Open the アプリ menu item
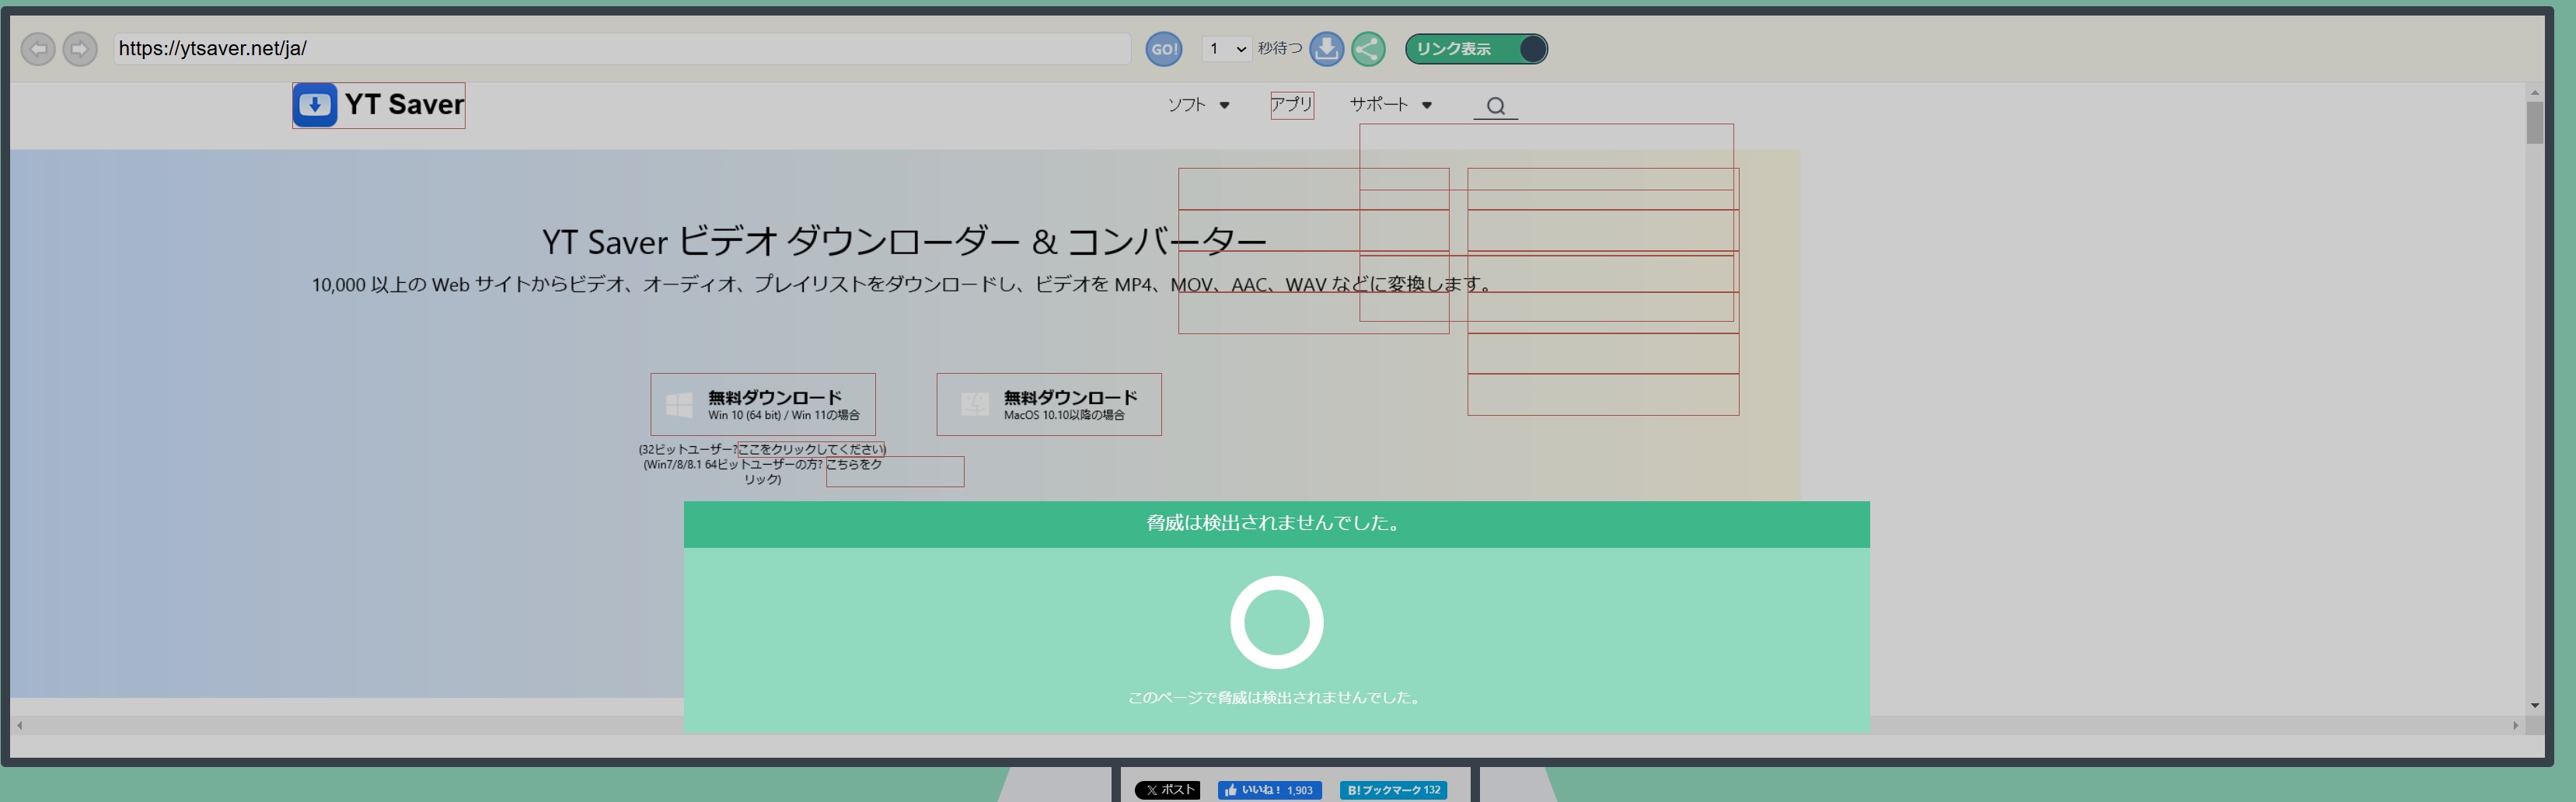Screen dimensions: 2576x802 [x=1292, y=105]
